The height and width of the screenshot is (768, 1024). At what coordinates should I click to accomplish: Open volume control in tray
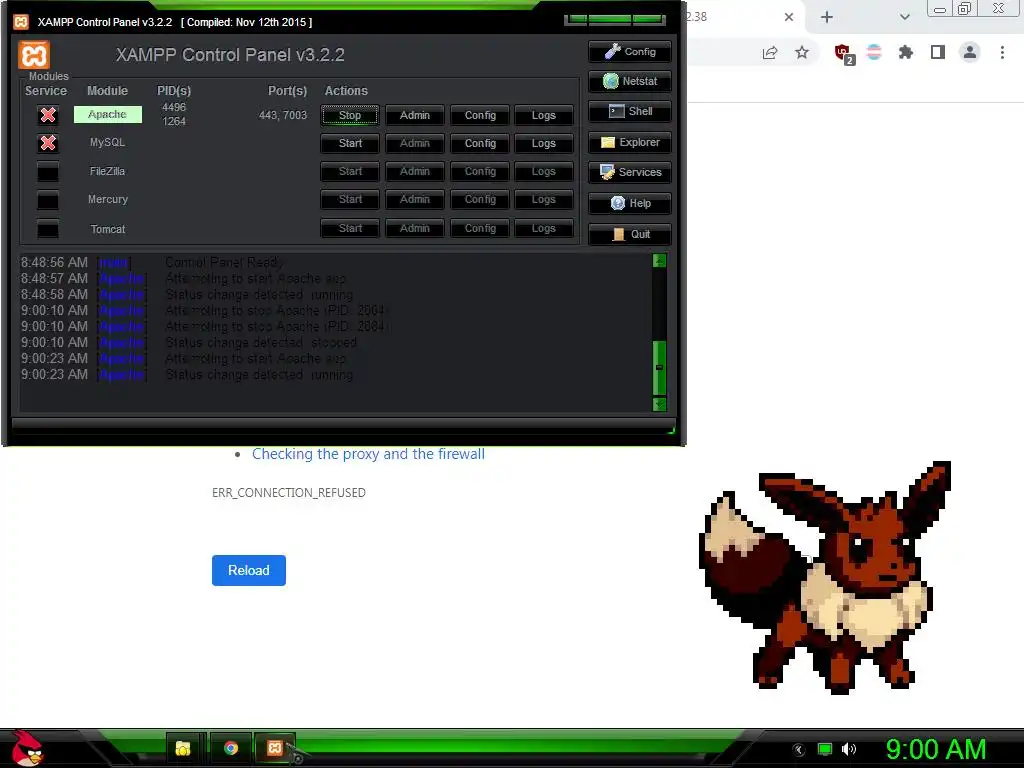coord(849,749)
